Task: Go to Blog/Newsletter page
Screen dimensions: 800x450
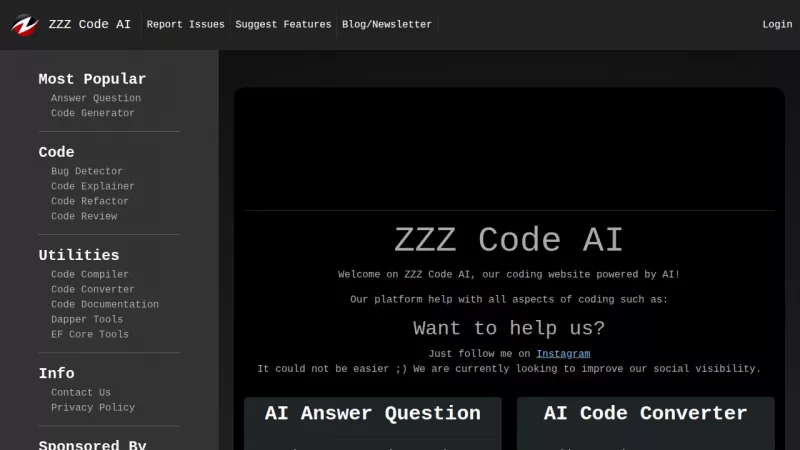Action: [x=387, y=24]
